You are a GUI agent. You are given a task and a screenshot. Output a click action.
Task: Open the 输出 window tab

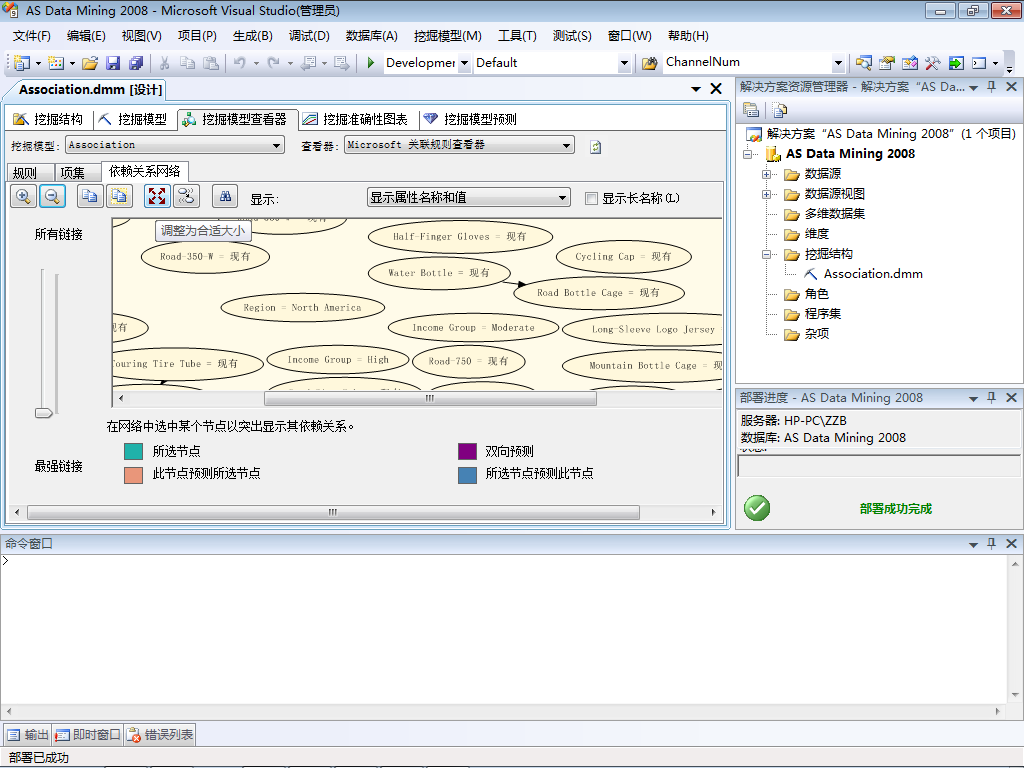pyautogui.click(x=28, y=735)
